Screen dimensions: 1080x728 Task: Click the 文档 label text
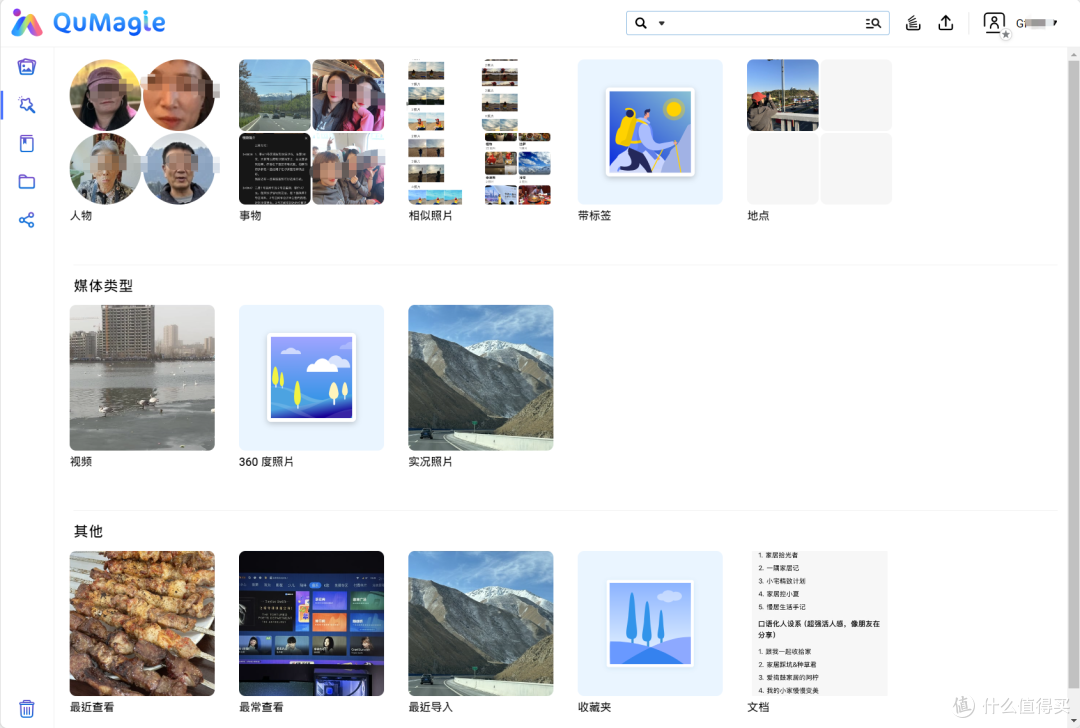[758, 707]
